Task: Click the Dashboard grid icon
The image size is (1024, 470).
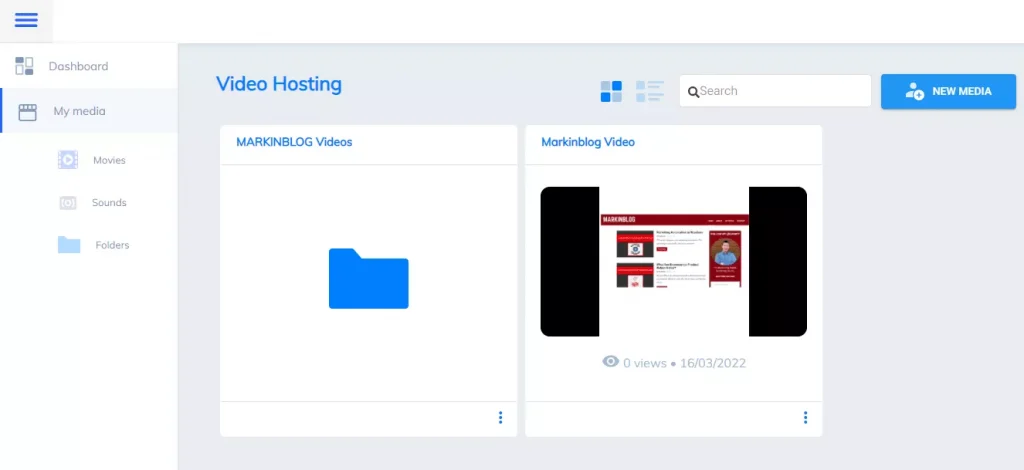Action: click(x=25, y=66)
